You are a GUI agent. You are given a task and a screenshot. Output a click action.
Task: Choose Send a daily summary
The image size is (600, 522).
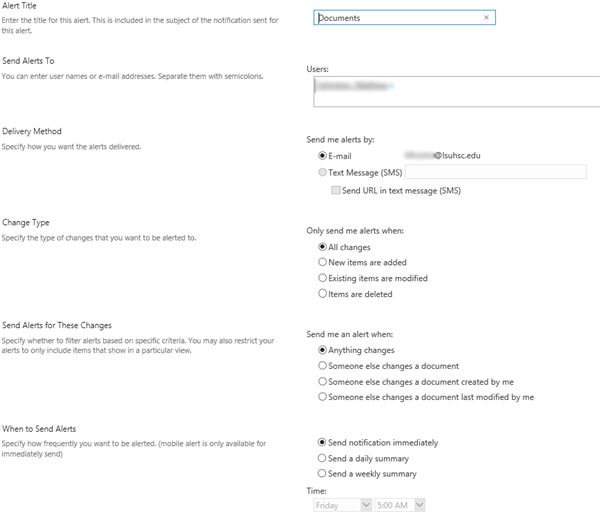click(x=322, y=458)
